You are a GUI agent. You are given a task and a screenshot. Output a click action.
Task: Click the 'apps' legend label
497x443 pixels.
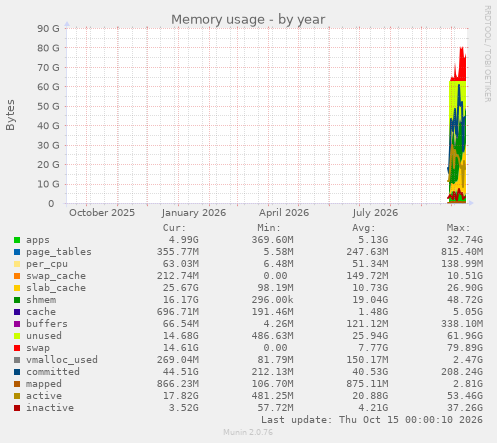point(38,240)
